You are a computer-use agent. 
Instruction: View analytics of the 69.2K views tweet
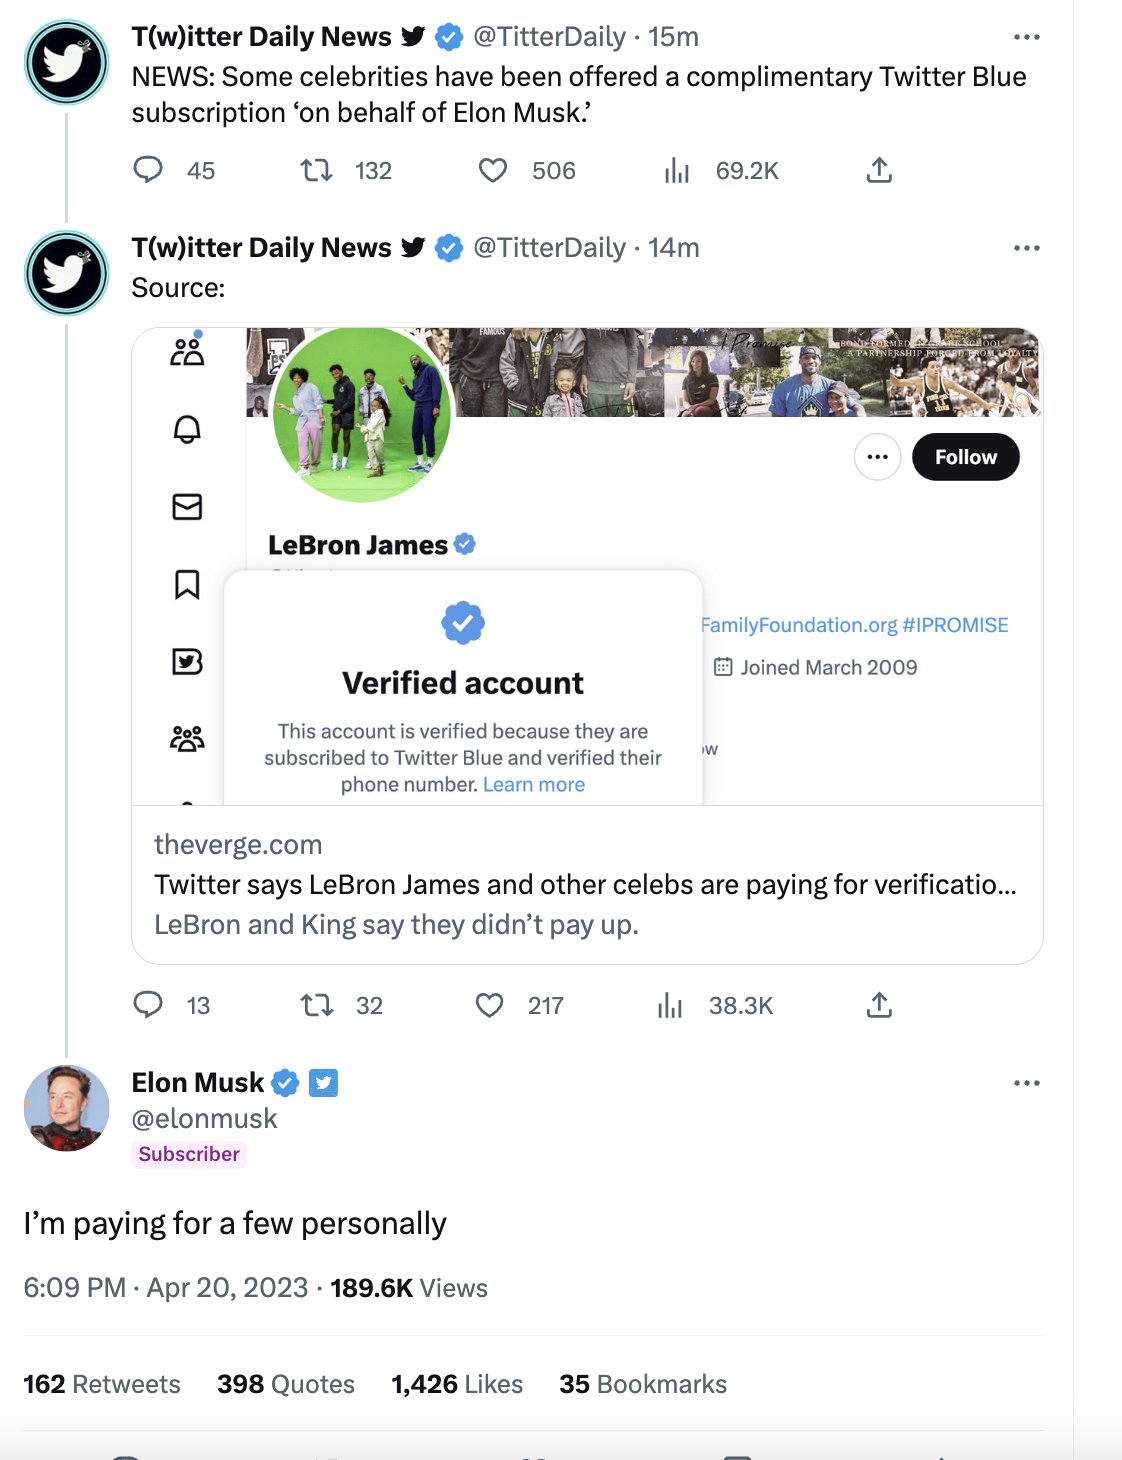point(677,171)
